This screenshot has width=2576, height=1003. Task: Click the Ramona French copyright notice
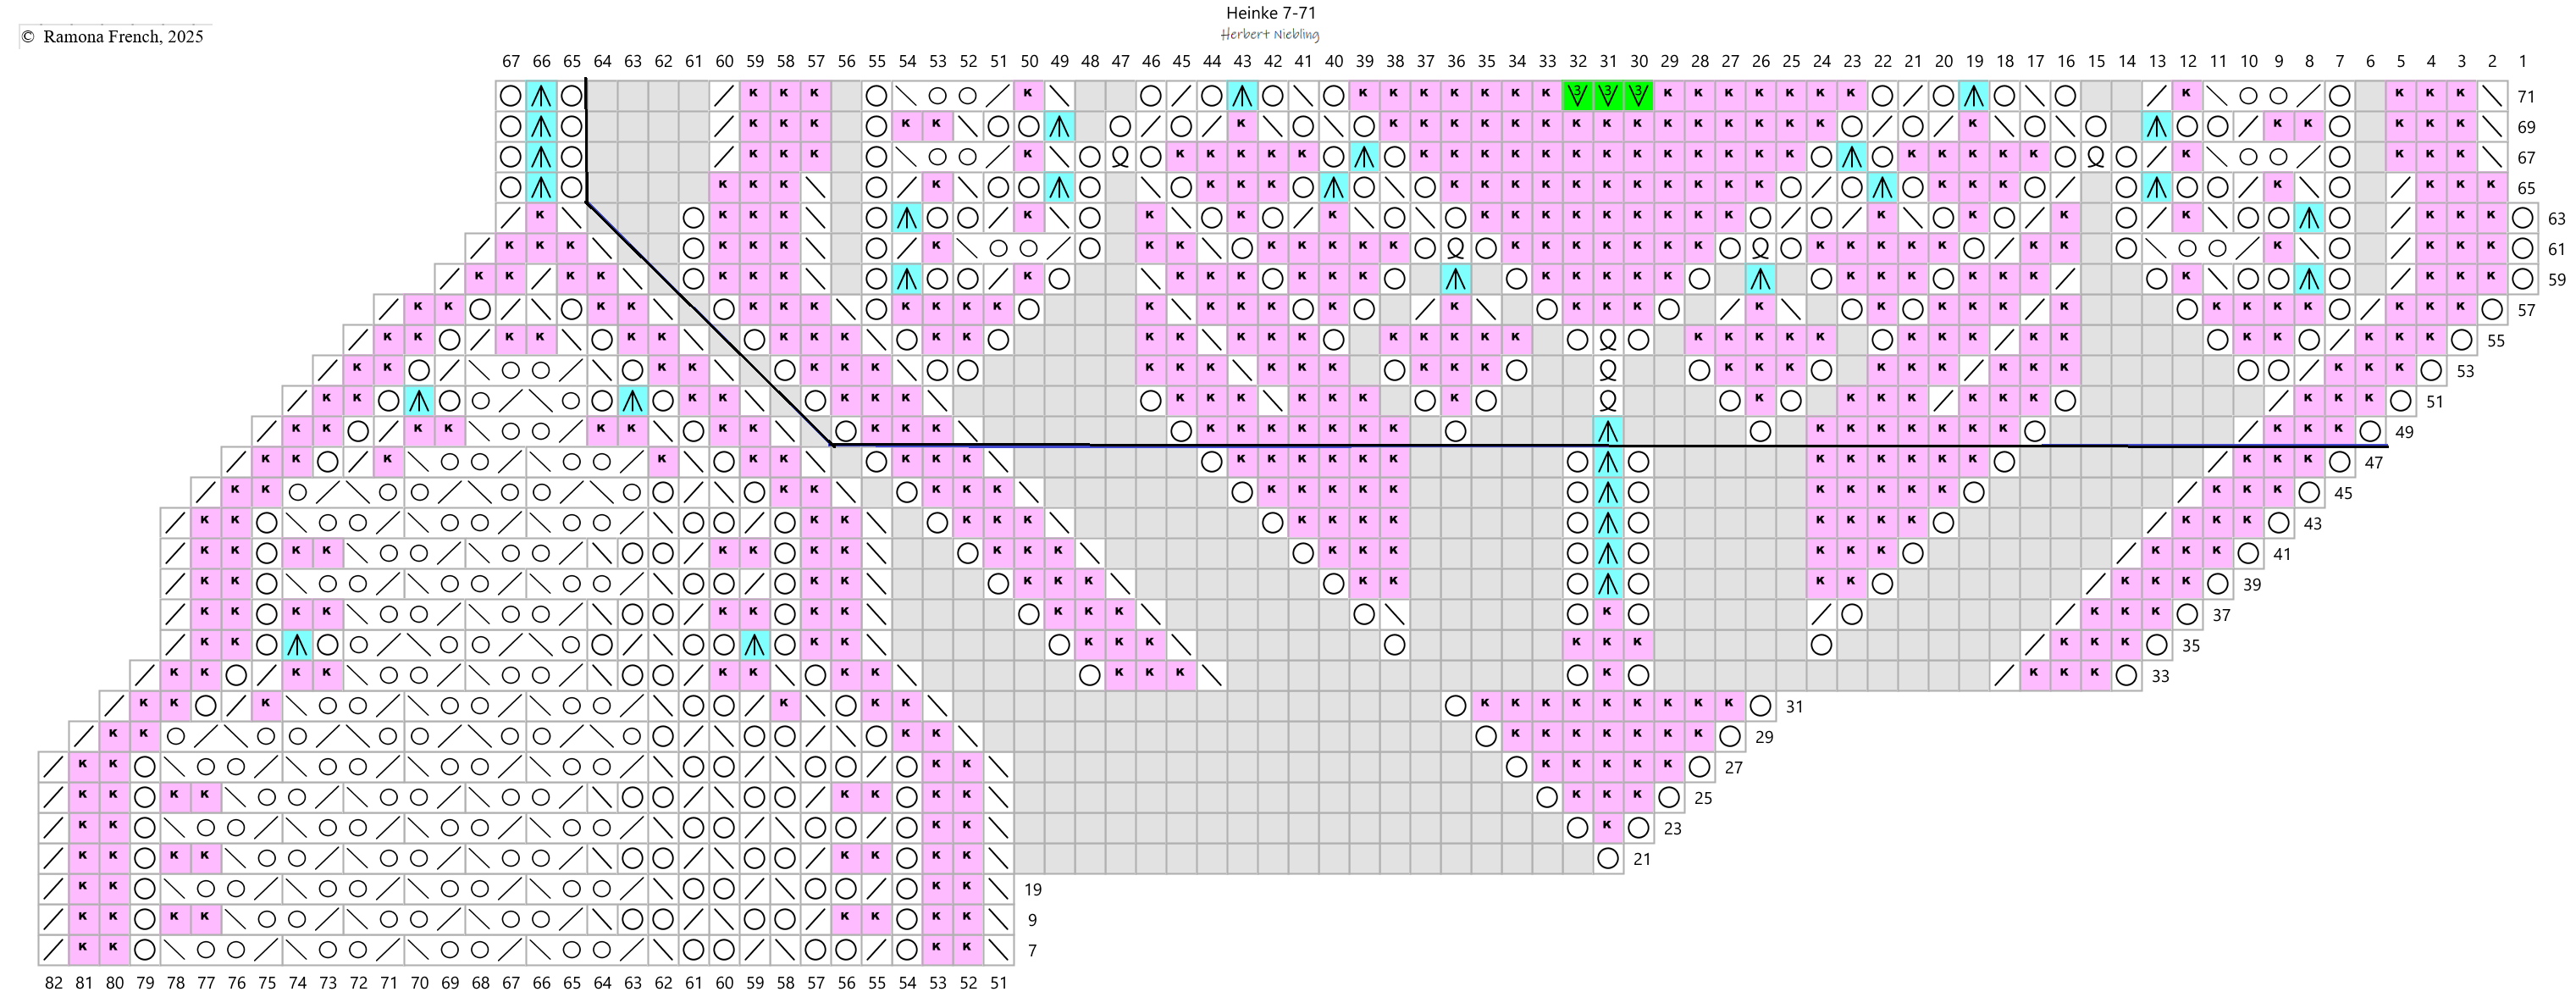point(112,37)
